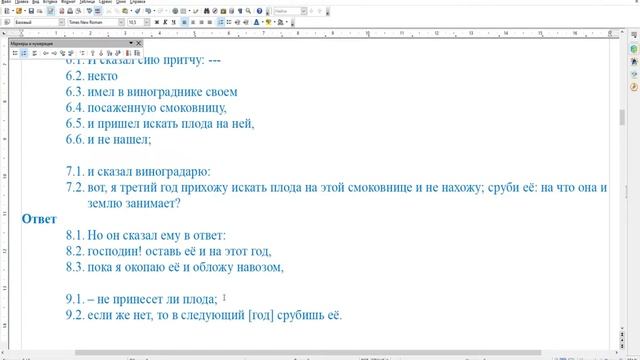Click the Print icon

pyautogui.click(x=70, y=11)
